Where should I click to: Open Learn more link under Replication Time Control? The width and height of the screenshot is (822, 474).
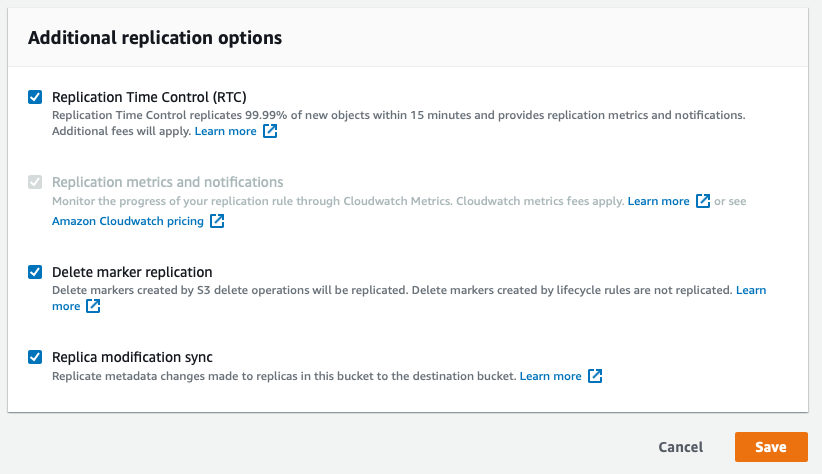[225, 131]
